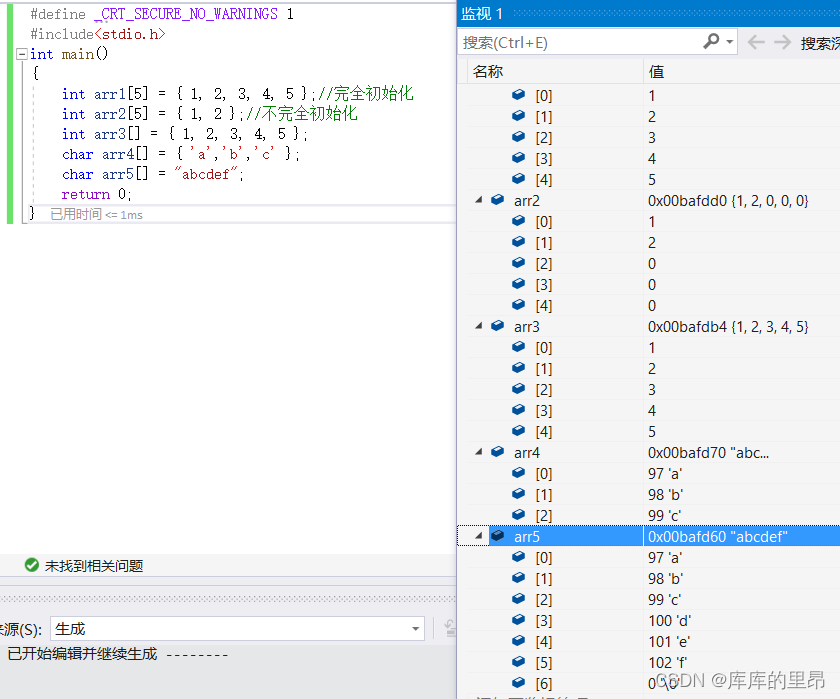Click value 0x00bafd70 "abc... of arr4

708,453
